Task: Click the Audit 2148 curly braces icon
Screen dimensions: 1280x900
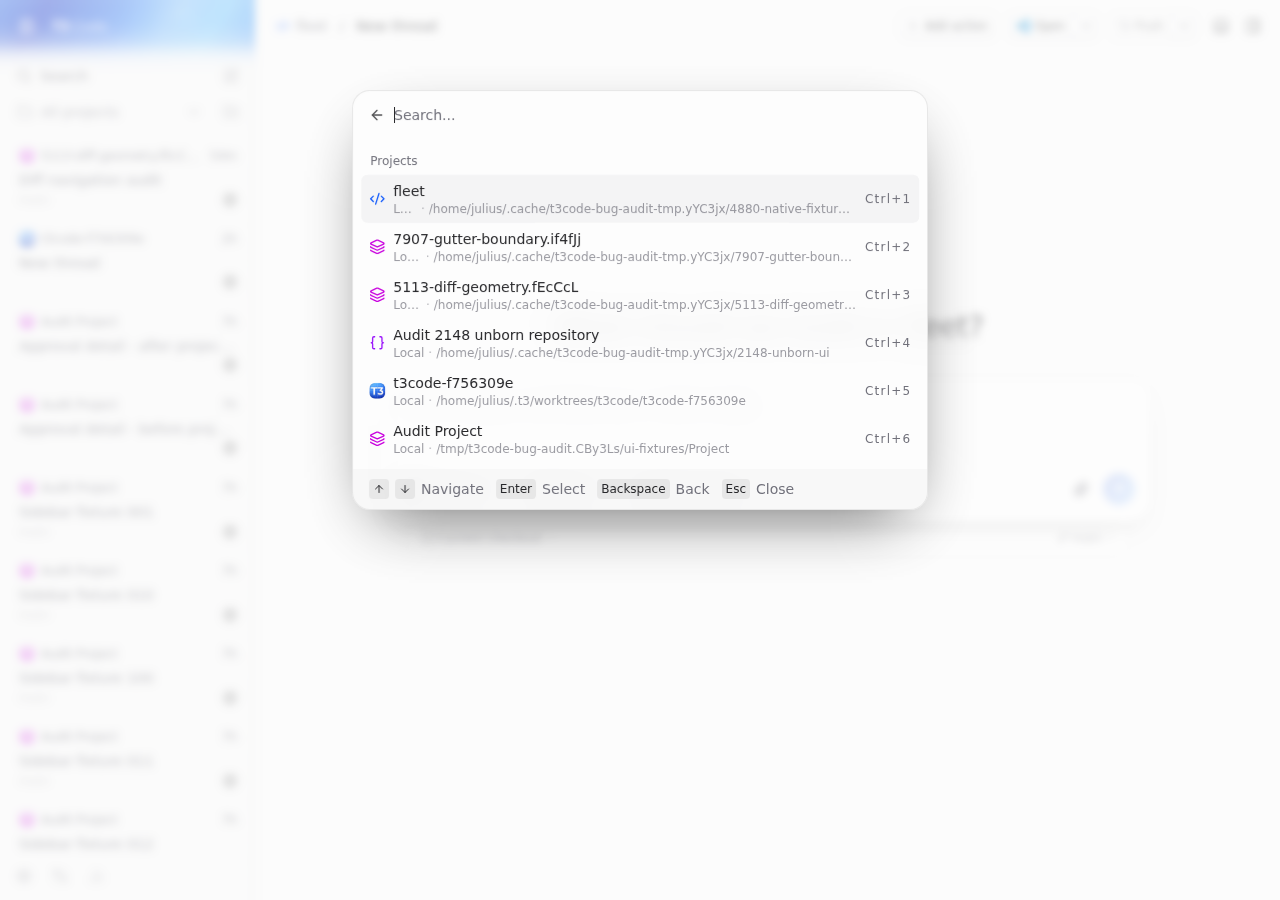Action: [x=377, y=343]
